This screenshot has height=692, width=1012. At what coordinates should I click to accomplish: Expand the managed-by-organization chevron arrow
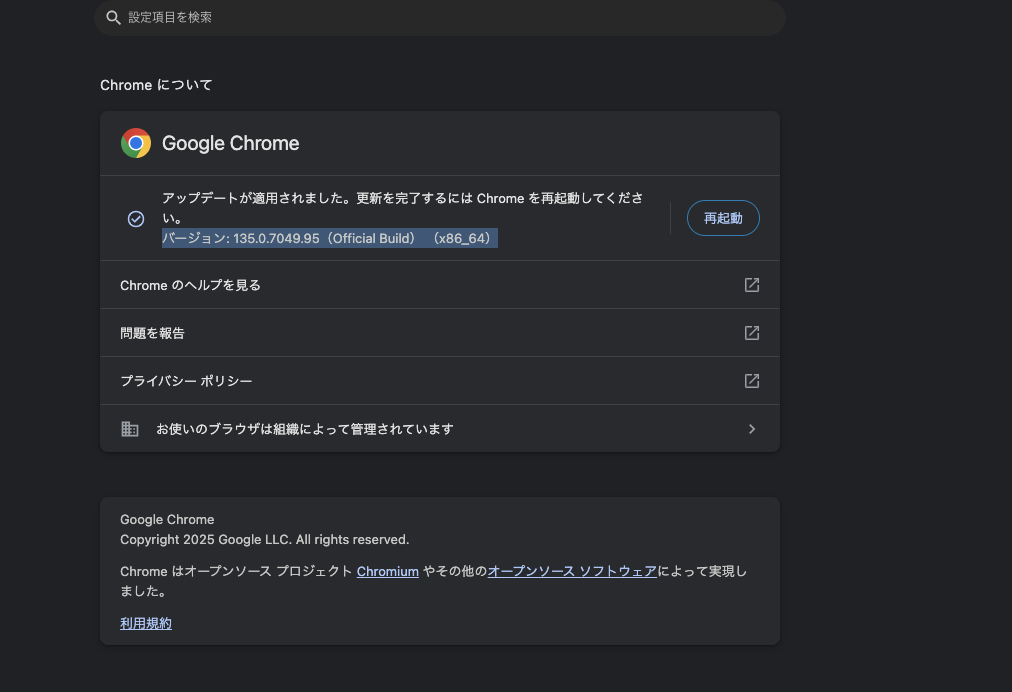point(752,429)
